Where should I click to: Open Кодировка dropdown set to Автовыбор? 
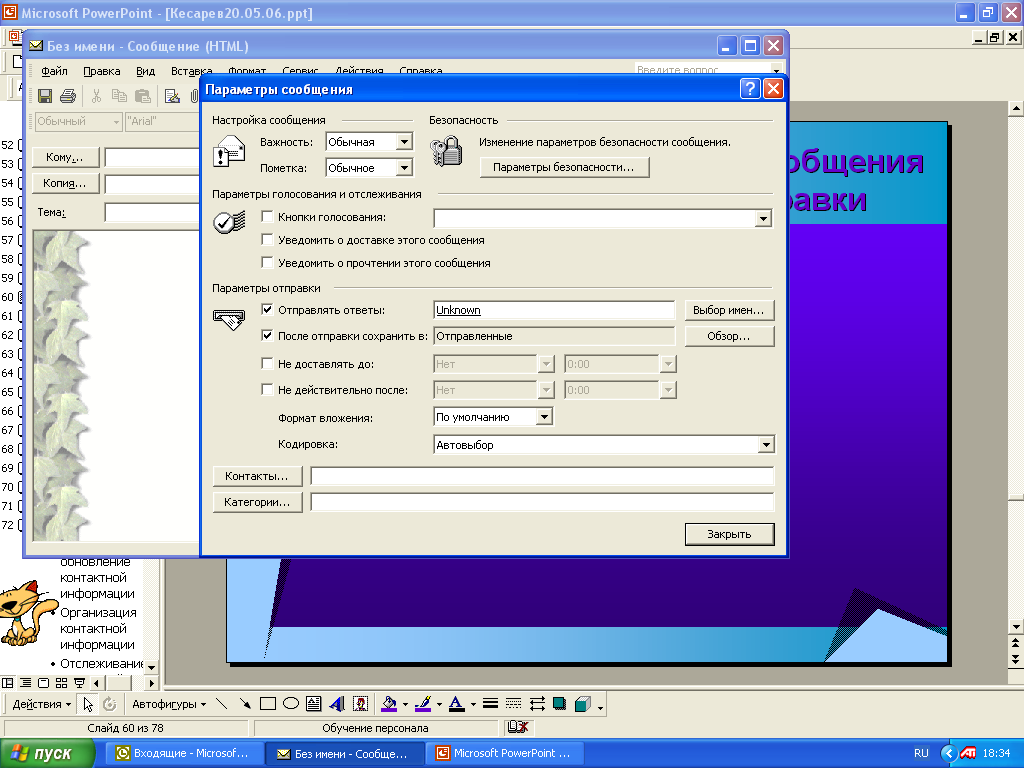coord(766,445)
